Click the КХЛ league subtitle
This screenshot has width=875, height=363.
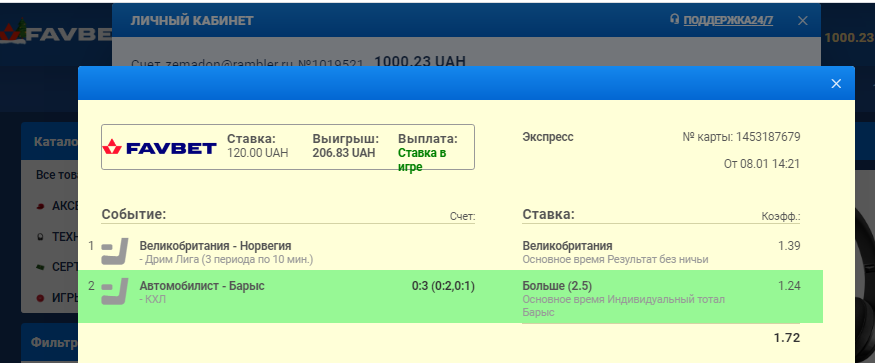pyautogui.click(x=153, y=300)
